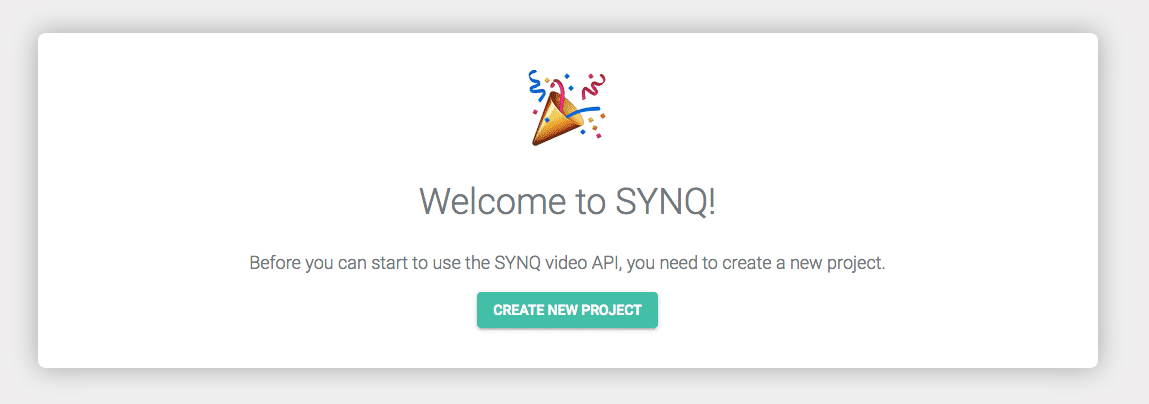
Task: Click the CREATE NEW PROJECT button
Action: [x=567, y=310]
